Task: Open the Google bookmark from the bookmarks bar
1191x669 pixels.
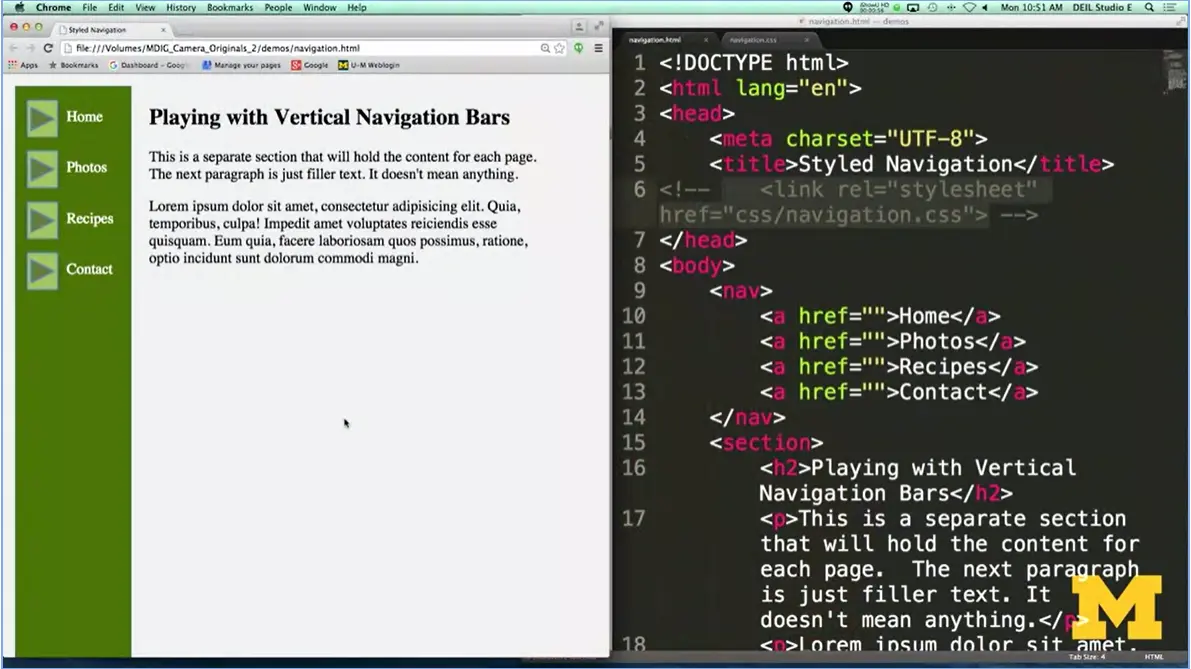Action: (311, 65)
